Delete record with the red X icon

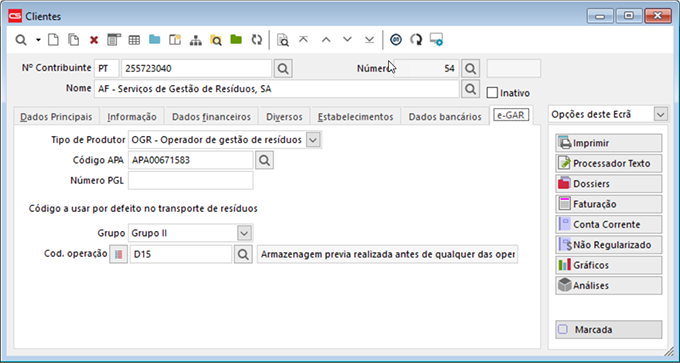[94, 40]
